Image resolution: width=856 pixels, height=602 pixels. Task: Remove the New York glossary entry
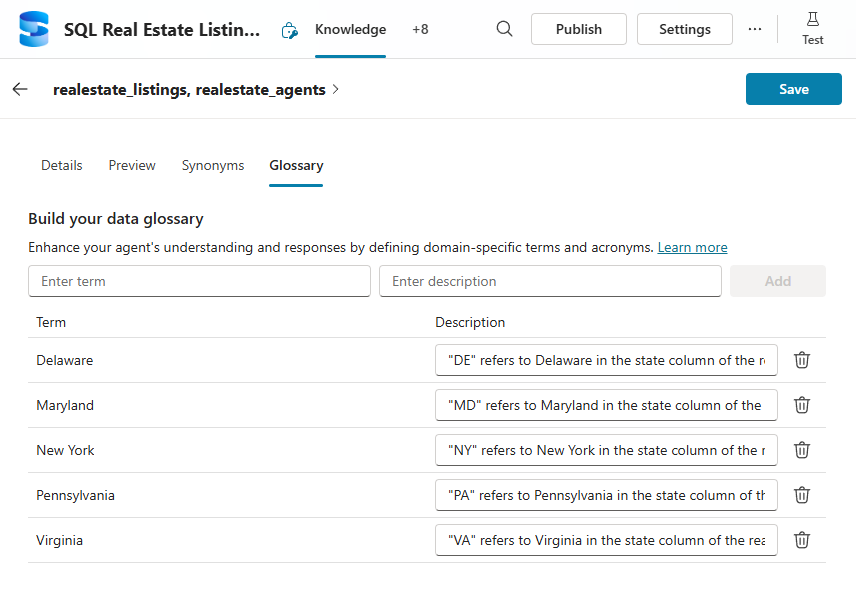pos(801,450)
